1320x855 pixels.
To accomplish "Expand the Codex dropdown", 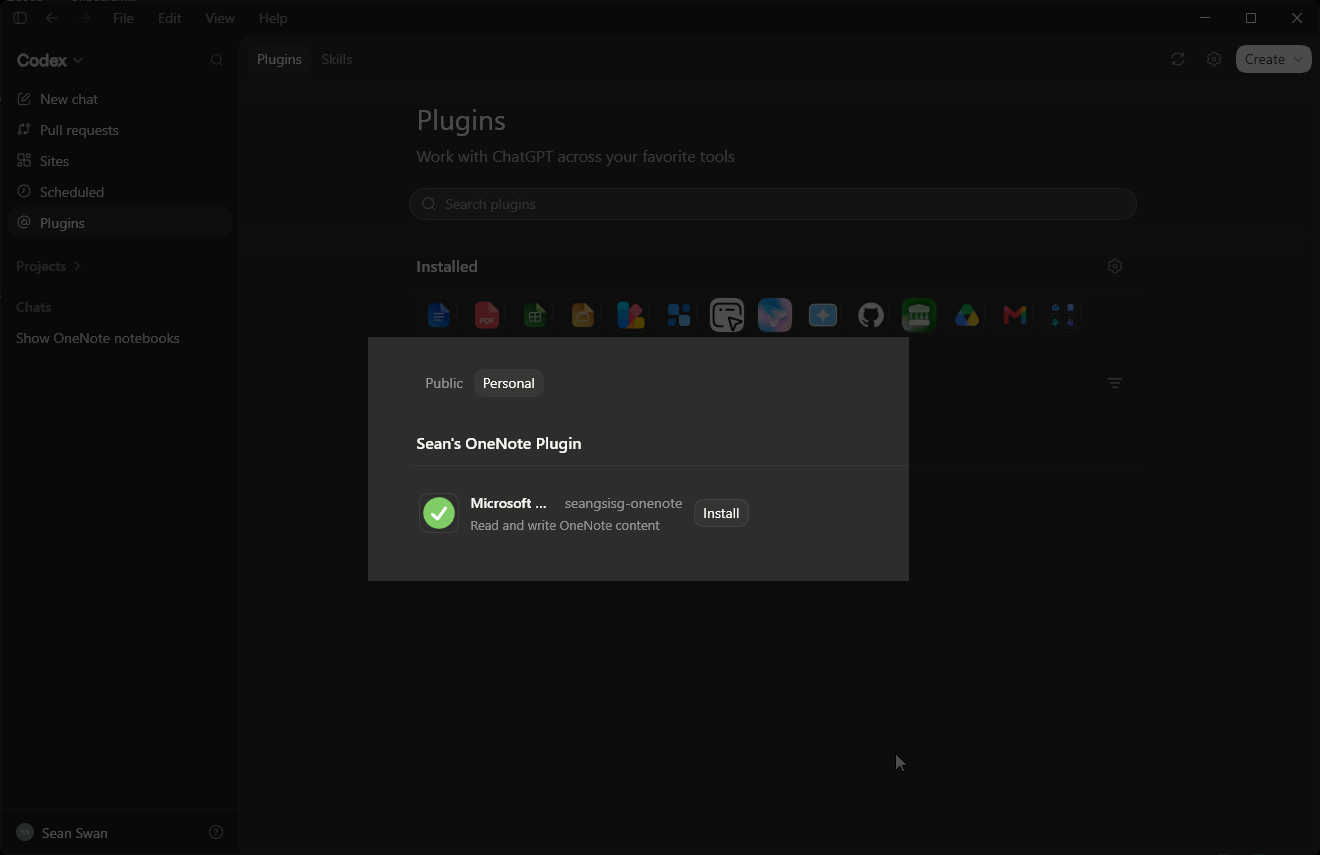I will (50, 60).
